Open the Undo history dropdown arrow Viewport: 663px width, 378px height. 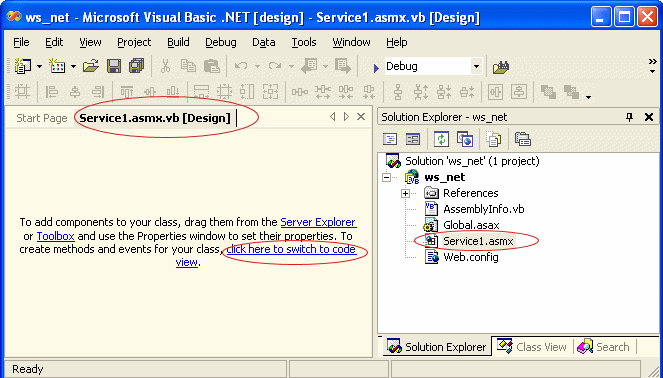(x=257, y=66)
